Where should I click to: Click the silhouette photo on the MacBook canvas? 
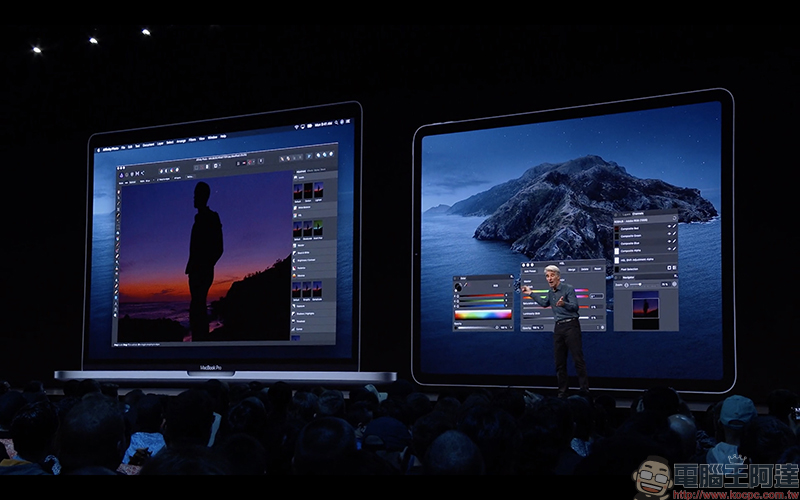pos(205,255)
